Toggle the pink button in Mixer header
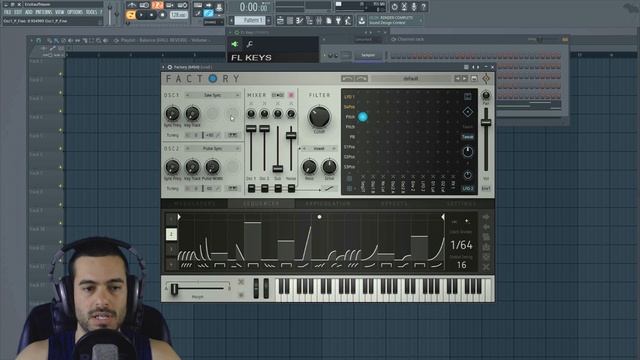 291,95
